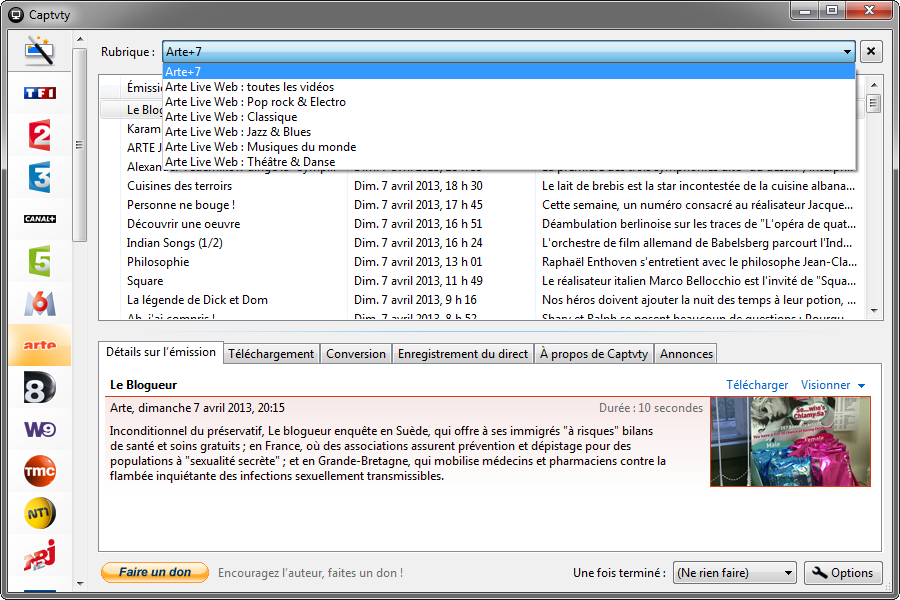Click description starting Raphaël Enthoven s'entretient
The image size is (900, 600).
point(699,261)
